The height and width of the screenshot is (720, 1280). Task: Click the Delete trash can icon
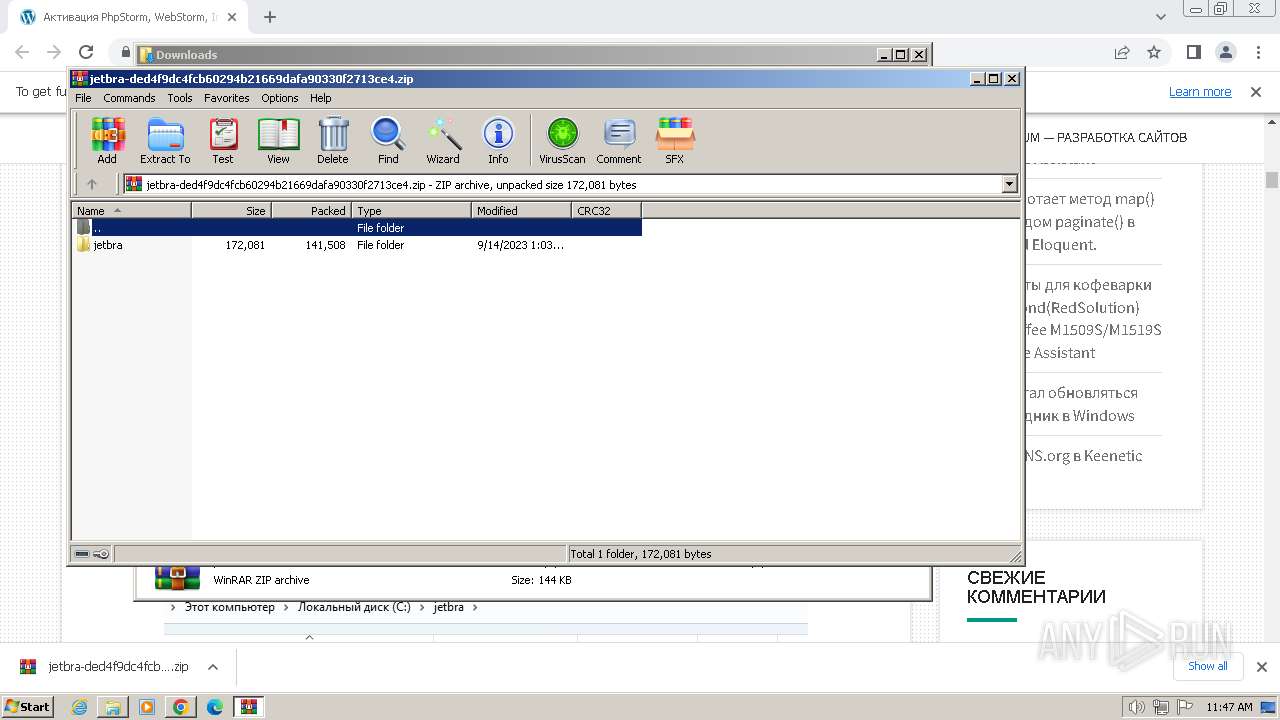point(333,141)
